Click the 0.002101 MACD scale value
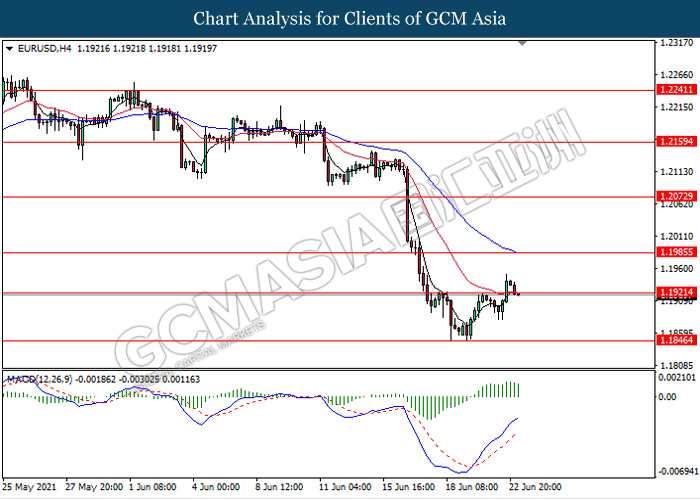The width and height of the screenshot is (700, 500). click(677, 378)
